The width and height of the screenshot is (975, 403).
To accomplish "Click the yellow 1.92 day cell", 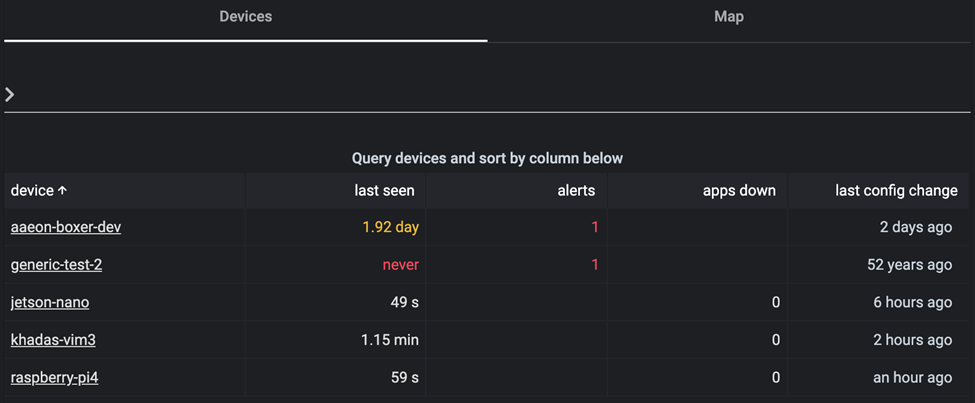I will coord(390,228).
